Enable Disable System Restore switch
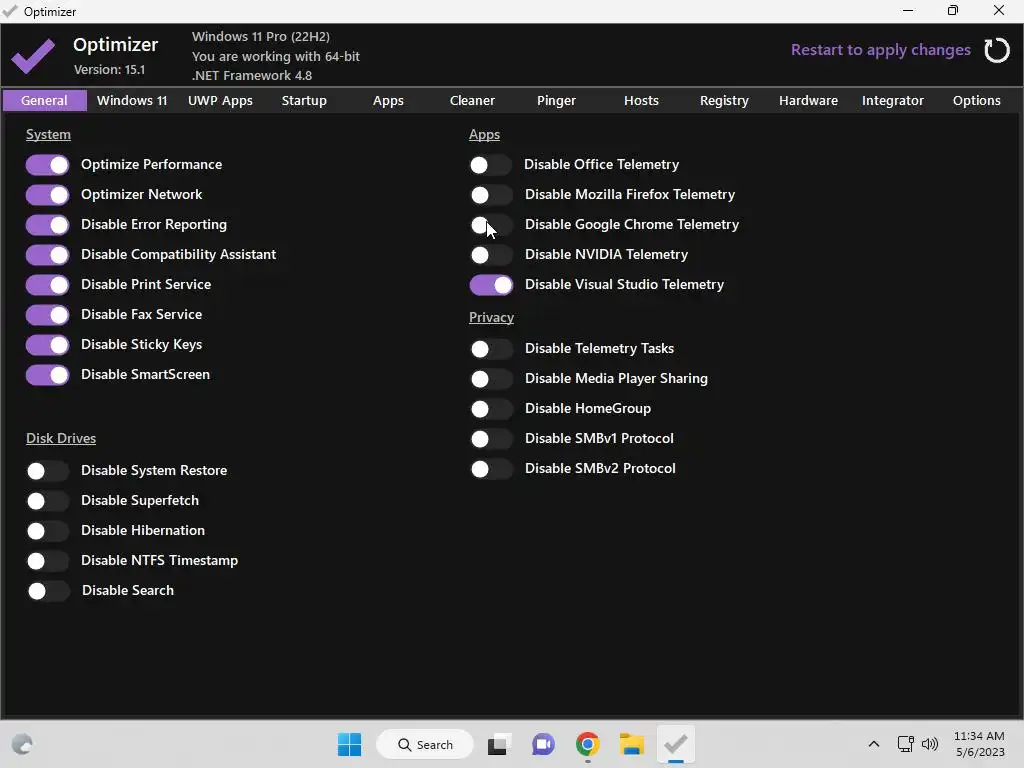Screen dimensions: 1024x768 [x=48, y=471]
